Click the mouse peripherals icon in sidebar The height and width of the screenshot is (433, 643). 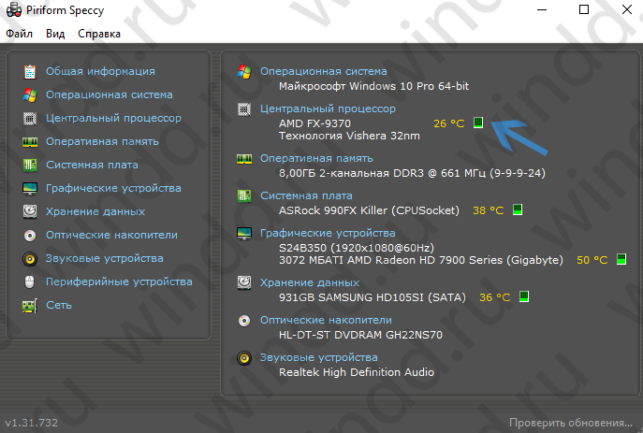tap(30, 282)
